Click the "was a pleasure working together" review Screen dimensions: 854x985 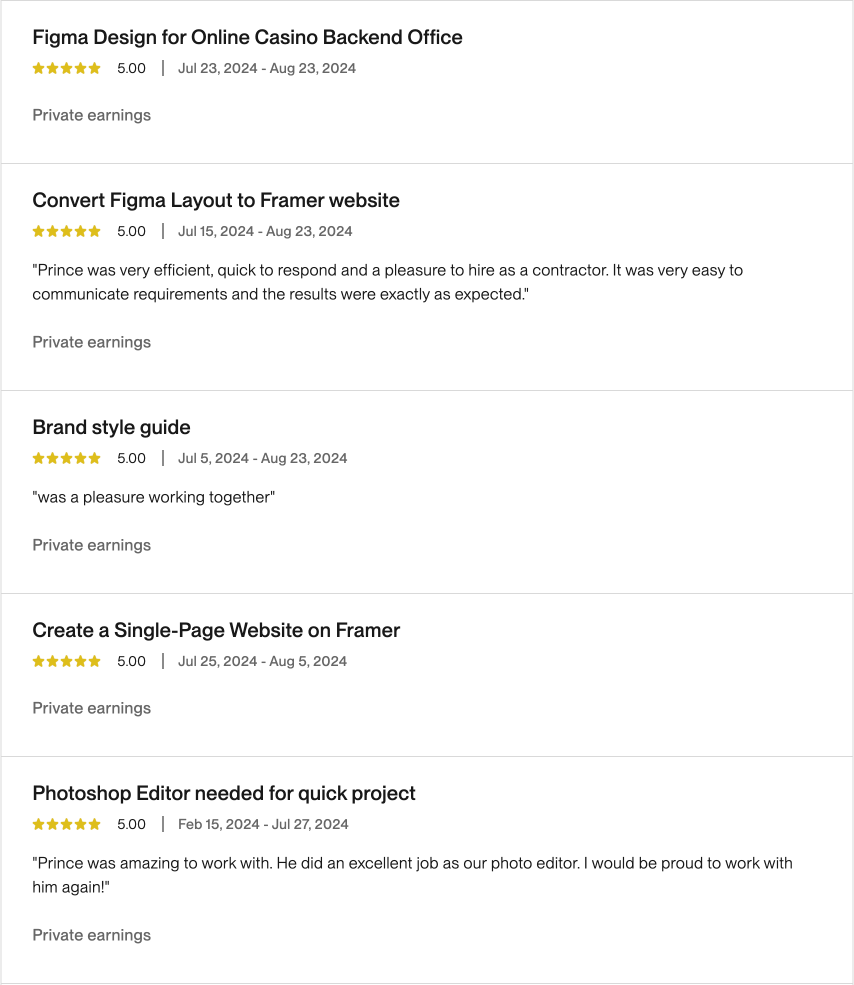[153, 498]
